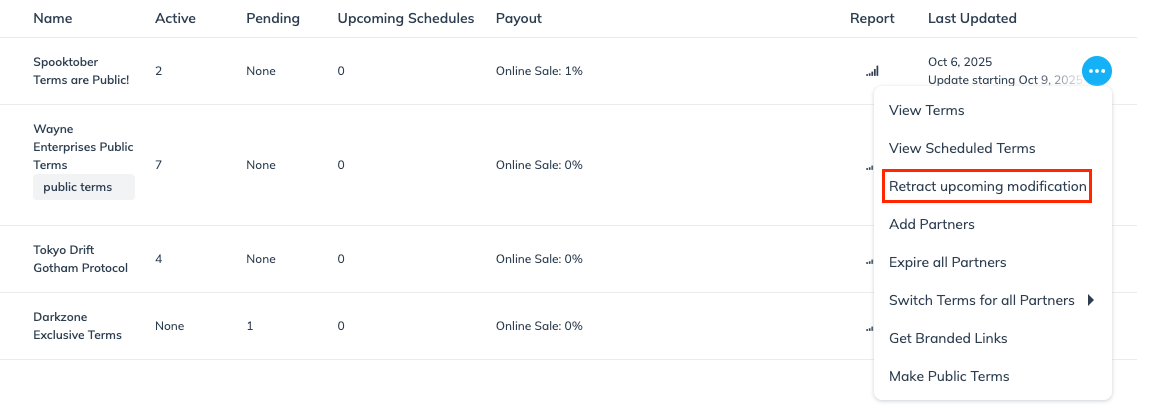The image size is (1158, 417).
Task: Click the 'public terms' tag label
Action: pyautogui.click(x=78, y=187)
